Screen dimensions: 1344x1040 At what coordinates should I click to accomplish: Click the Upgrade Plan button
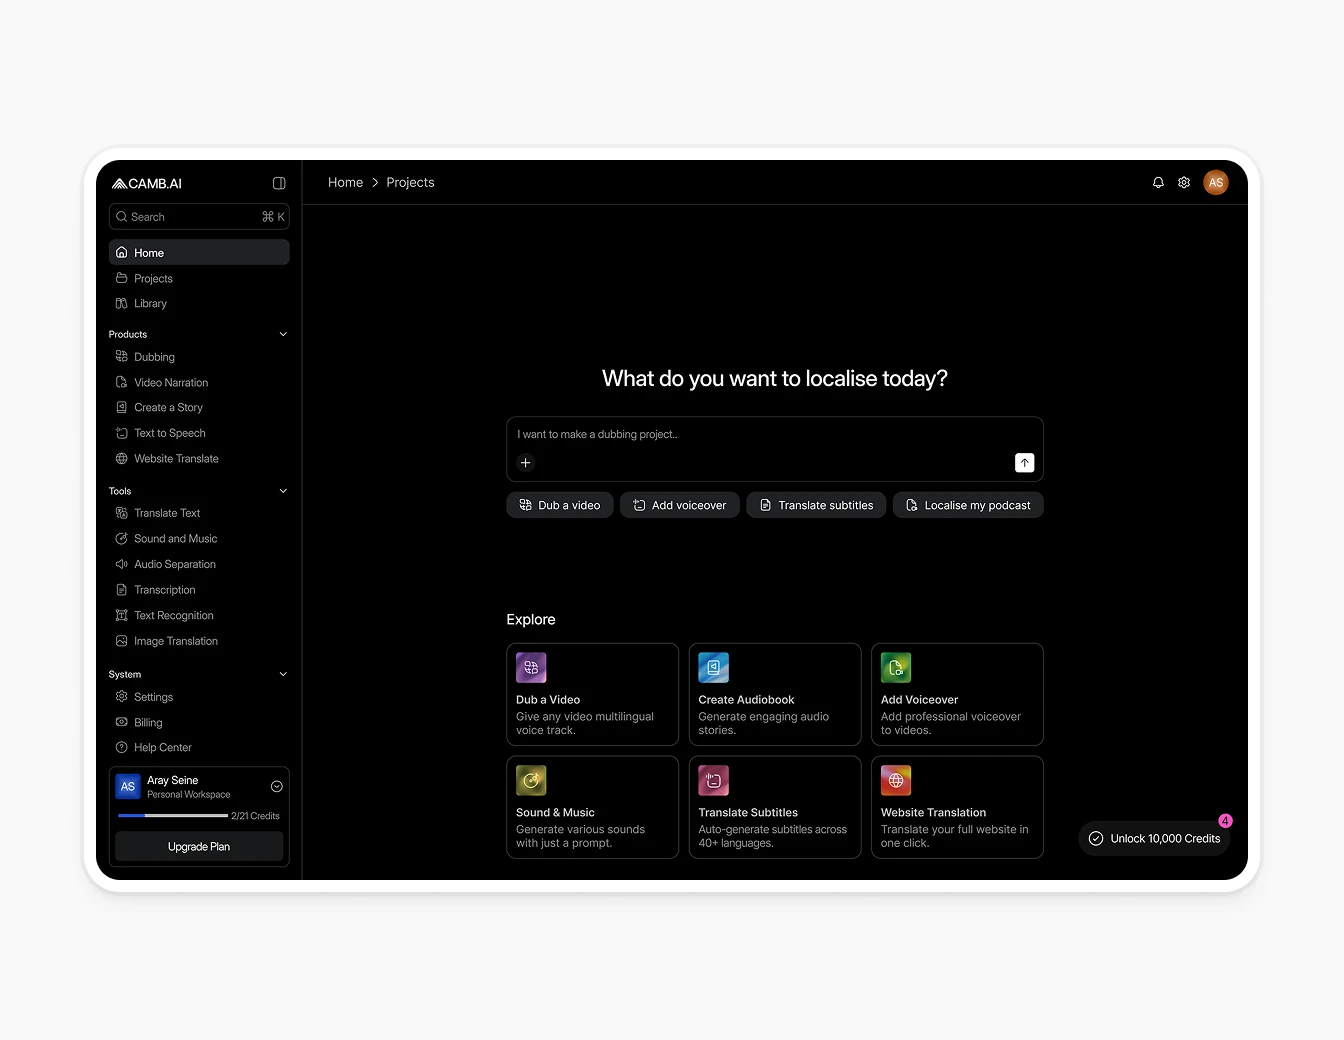pyautogui.click(x=199, y=847)
